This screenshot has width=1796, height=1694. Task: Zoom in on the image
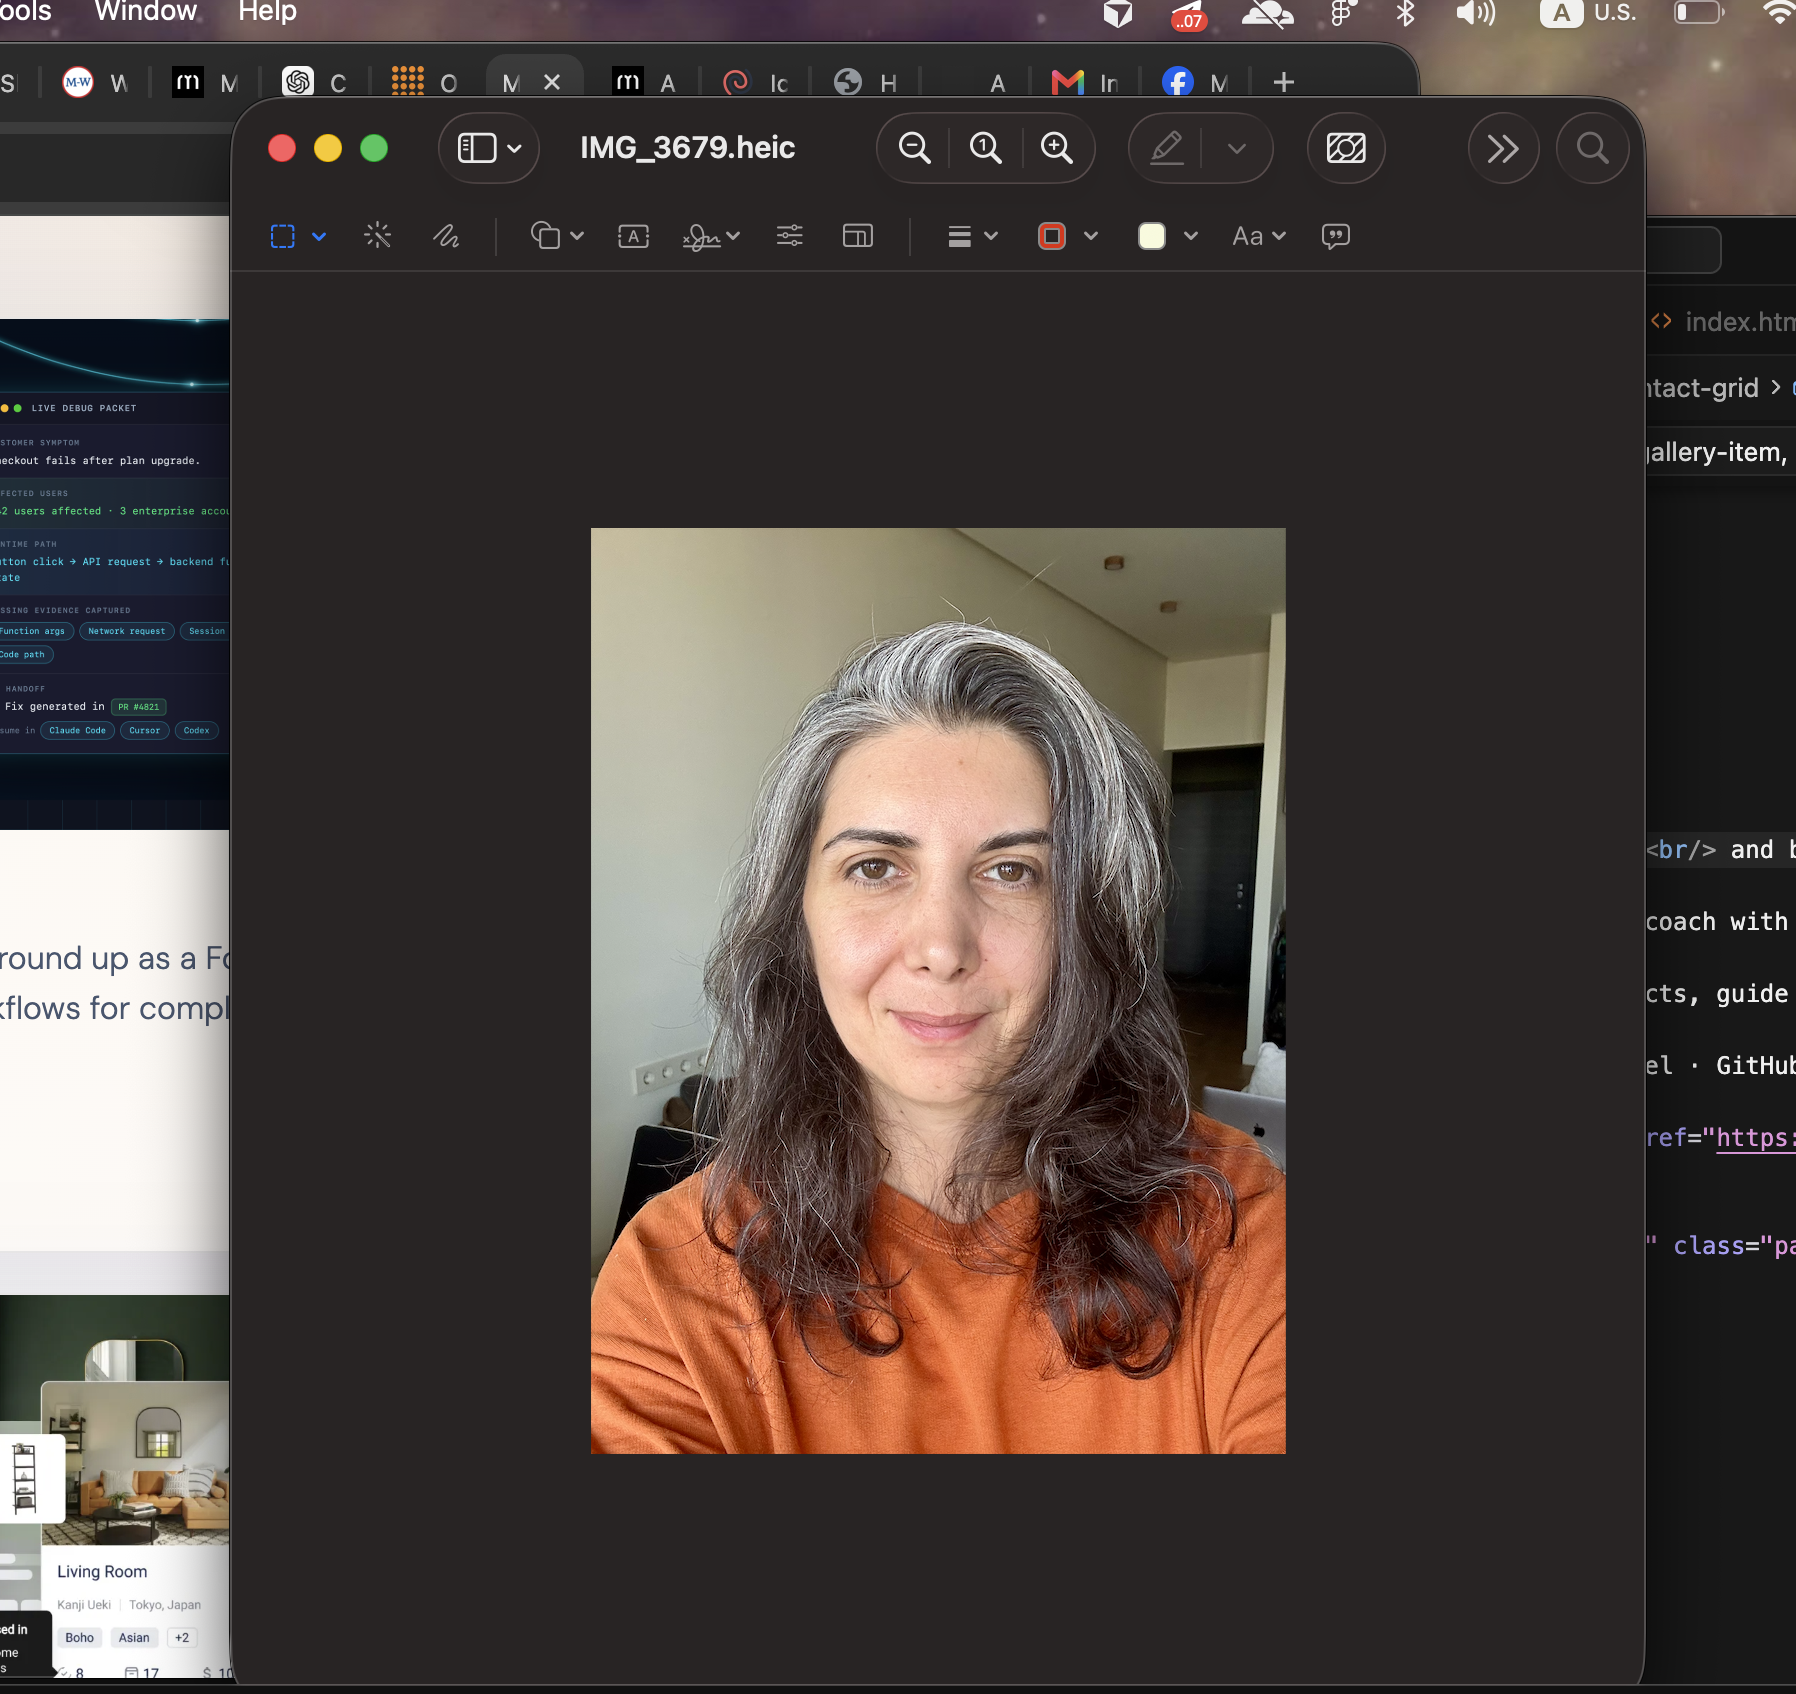[x=1056, y=148]
